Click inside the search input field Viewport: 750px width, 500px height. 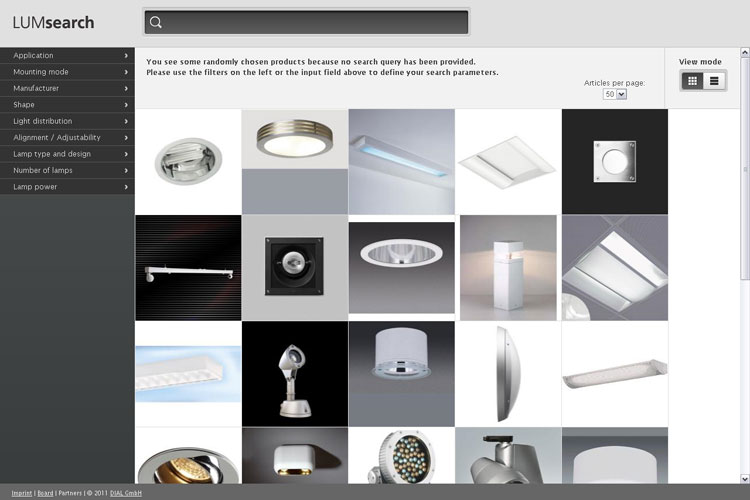click(x=306, y=22)
